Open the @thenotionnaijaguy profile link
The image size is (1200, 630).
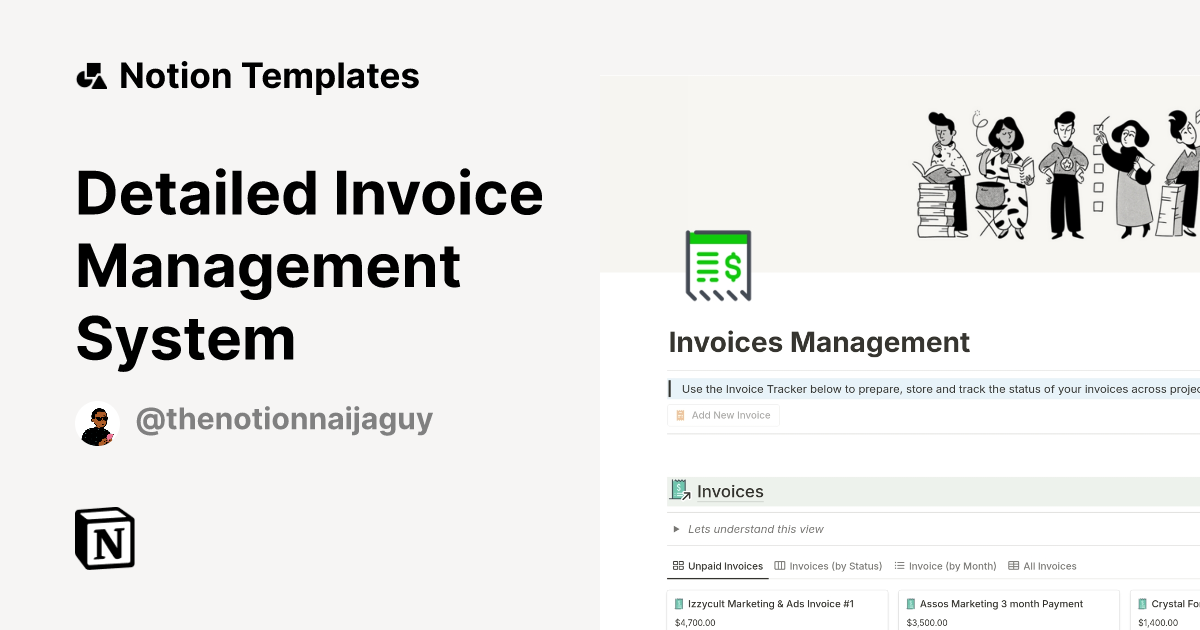284,420
